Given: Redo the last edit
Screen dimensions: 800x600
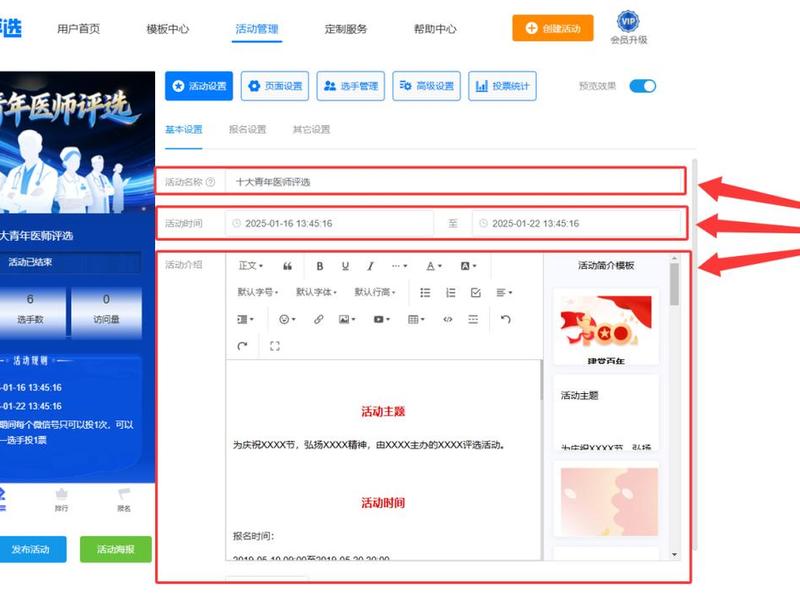Looking at the screenshot, I should coord(242,346).
